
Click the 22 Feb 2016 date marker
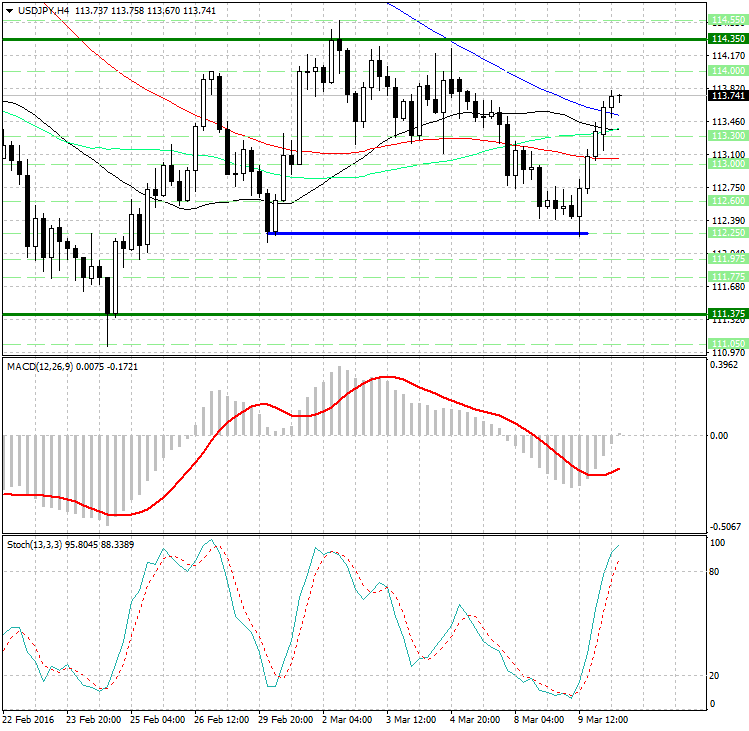pos(30,719)
